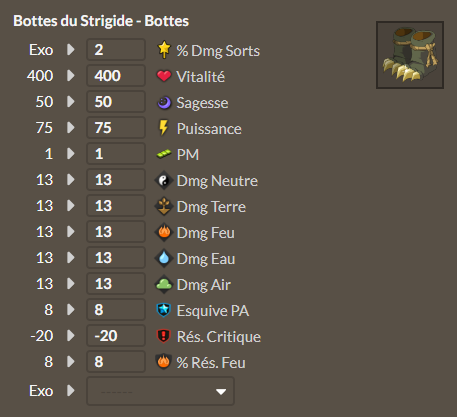Click the arrow next to Puissance 75
The height and width of the screenshot is (417, 457).
point(70,127)
